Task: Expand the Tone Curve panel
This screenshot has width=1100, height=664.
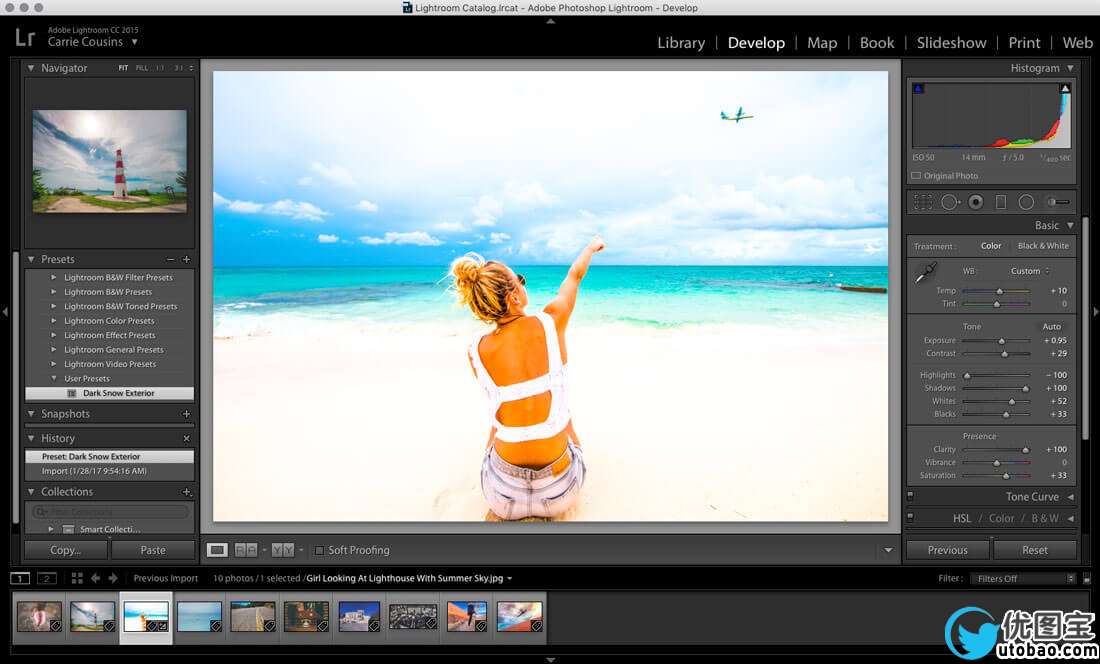Action: [1071, 496]
